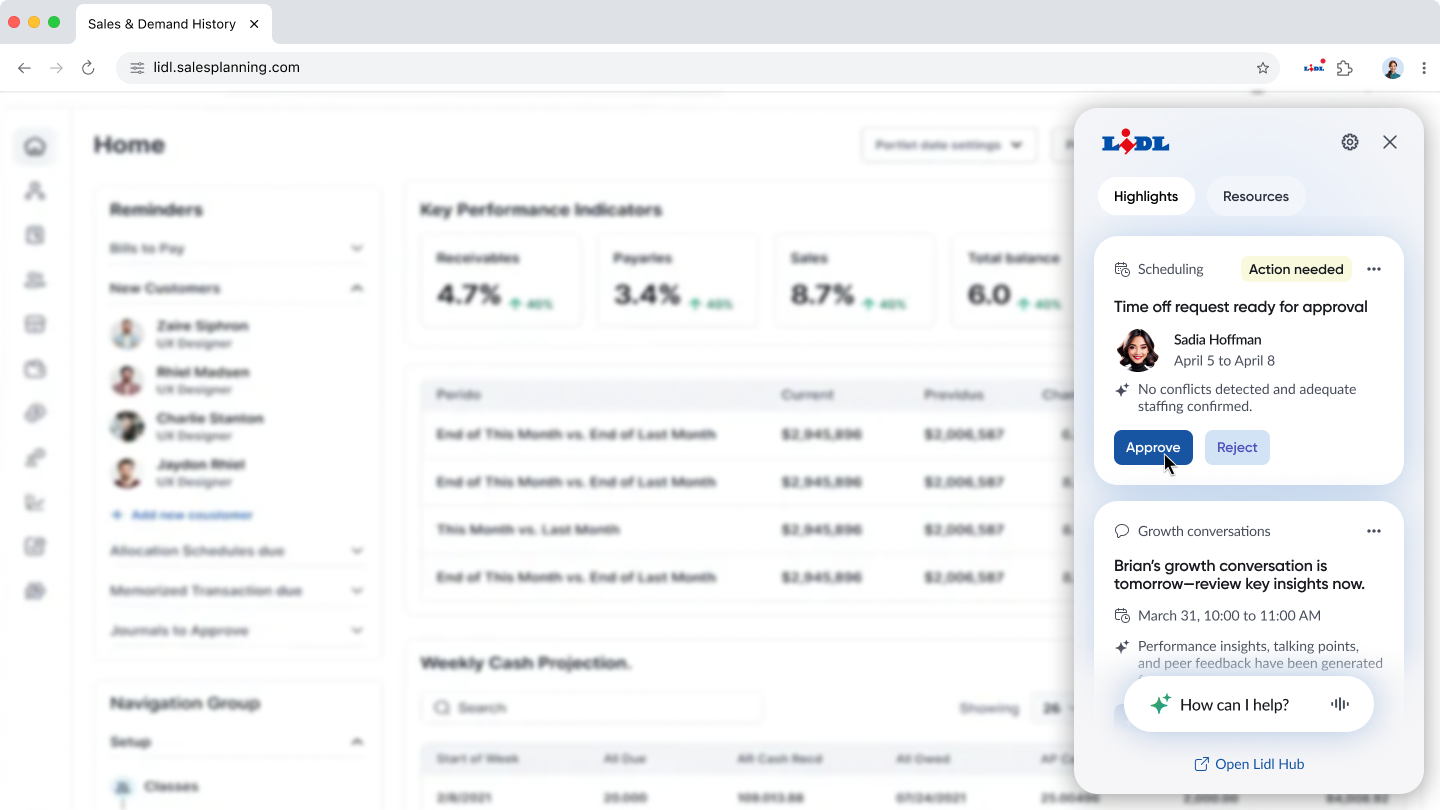The image size is (1440, 810).
Task: Select the Highlights tab
Action: (1146, 196)
